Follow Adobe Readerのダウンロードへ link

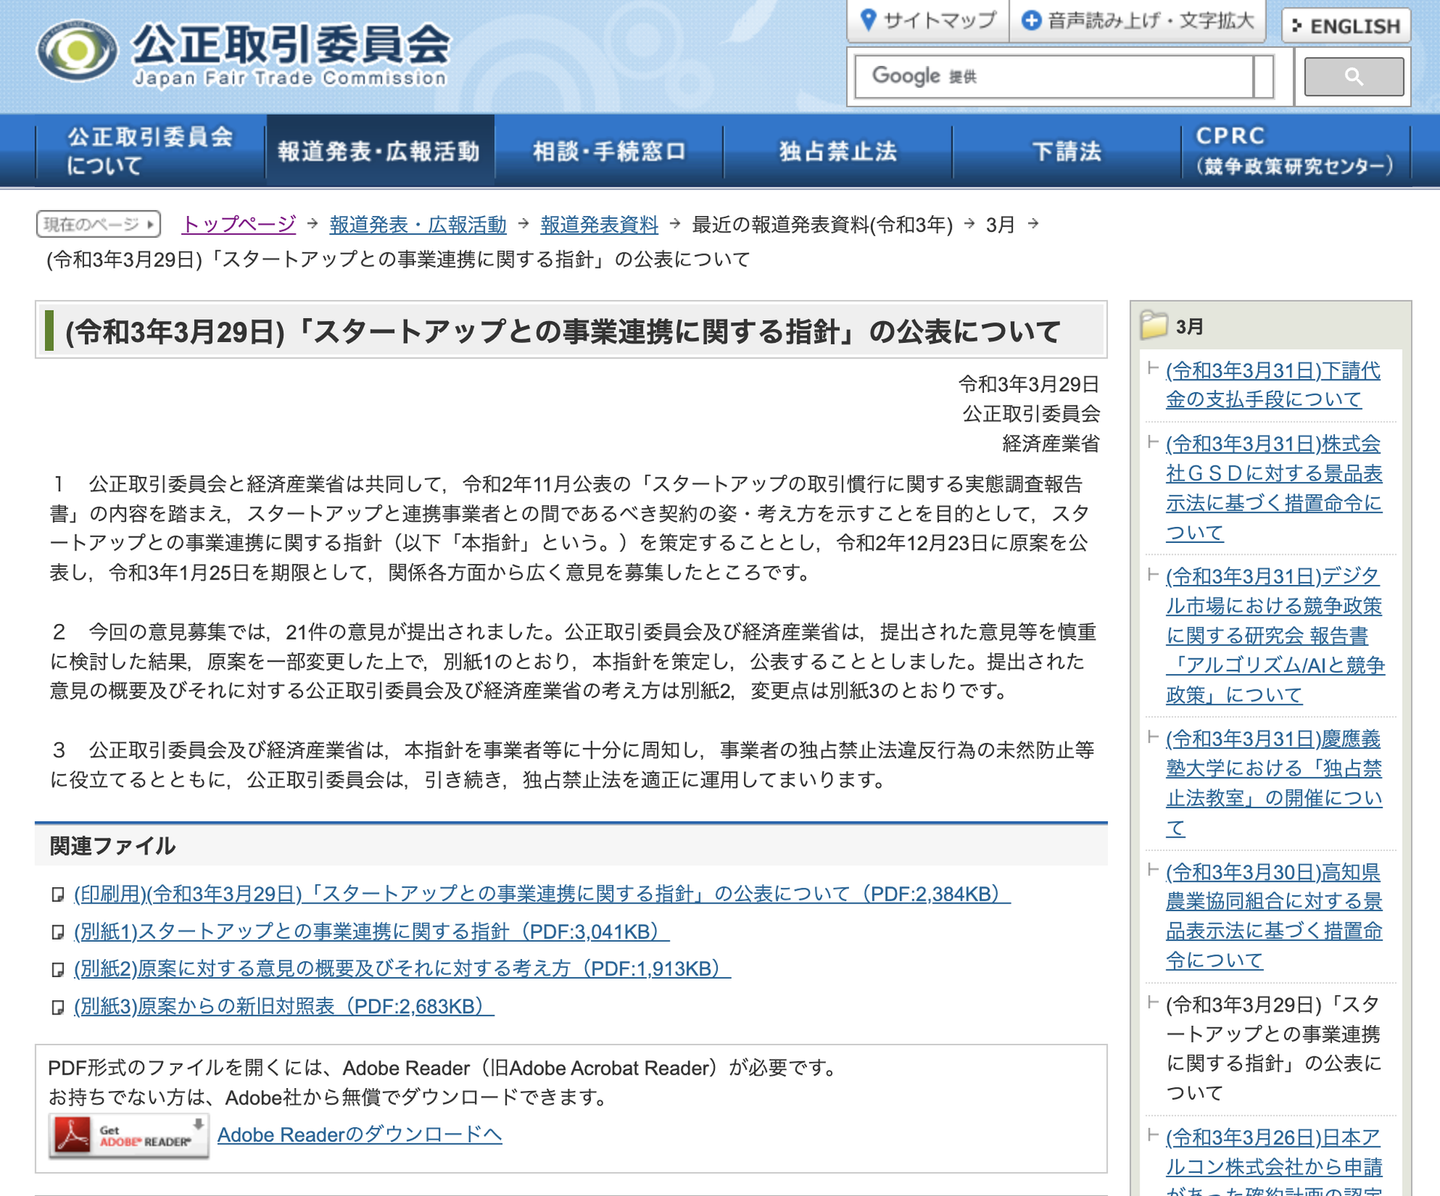[360, 1135]
